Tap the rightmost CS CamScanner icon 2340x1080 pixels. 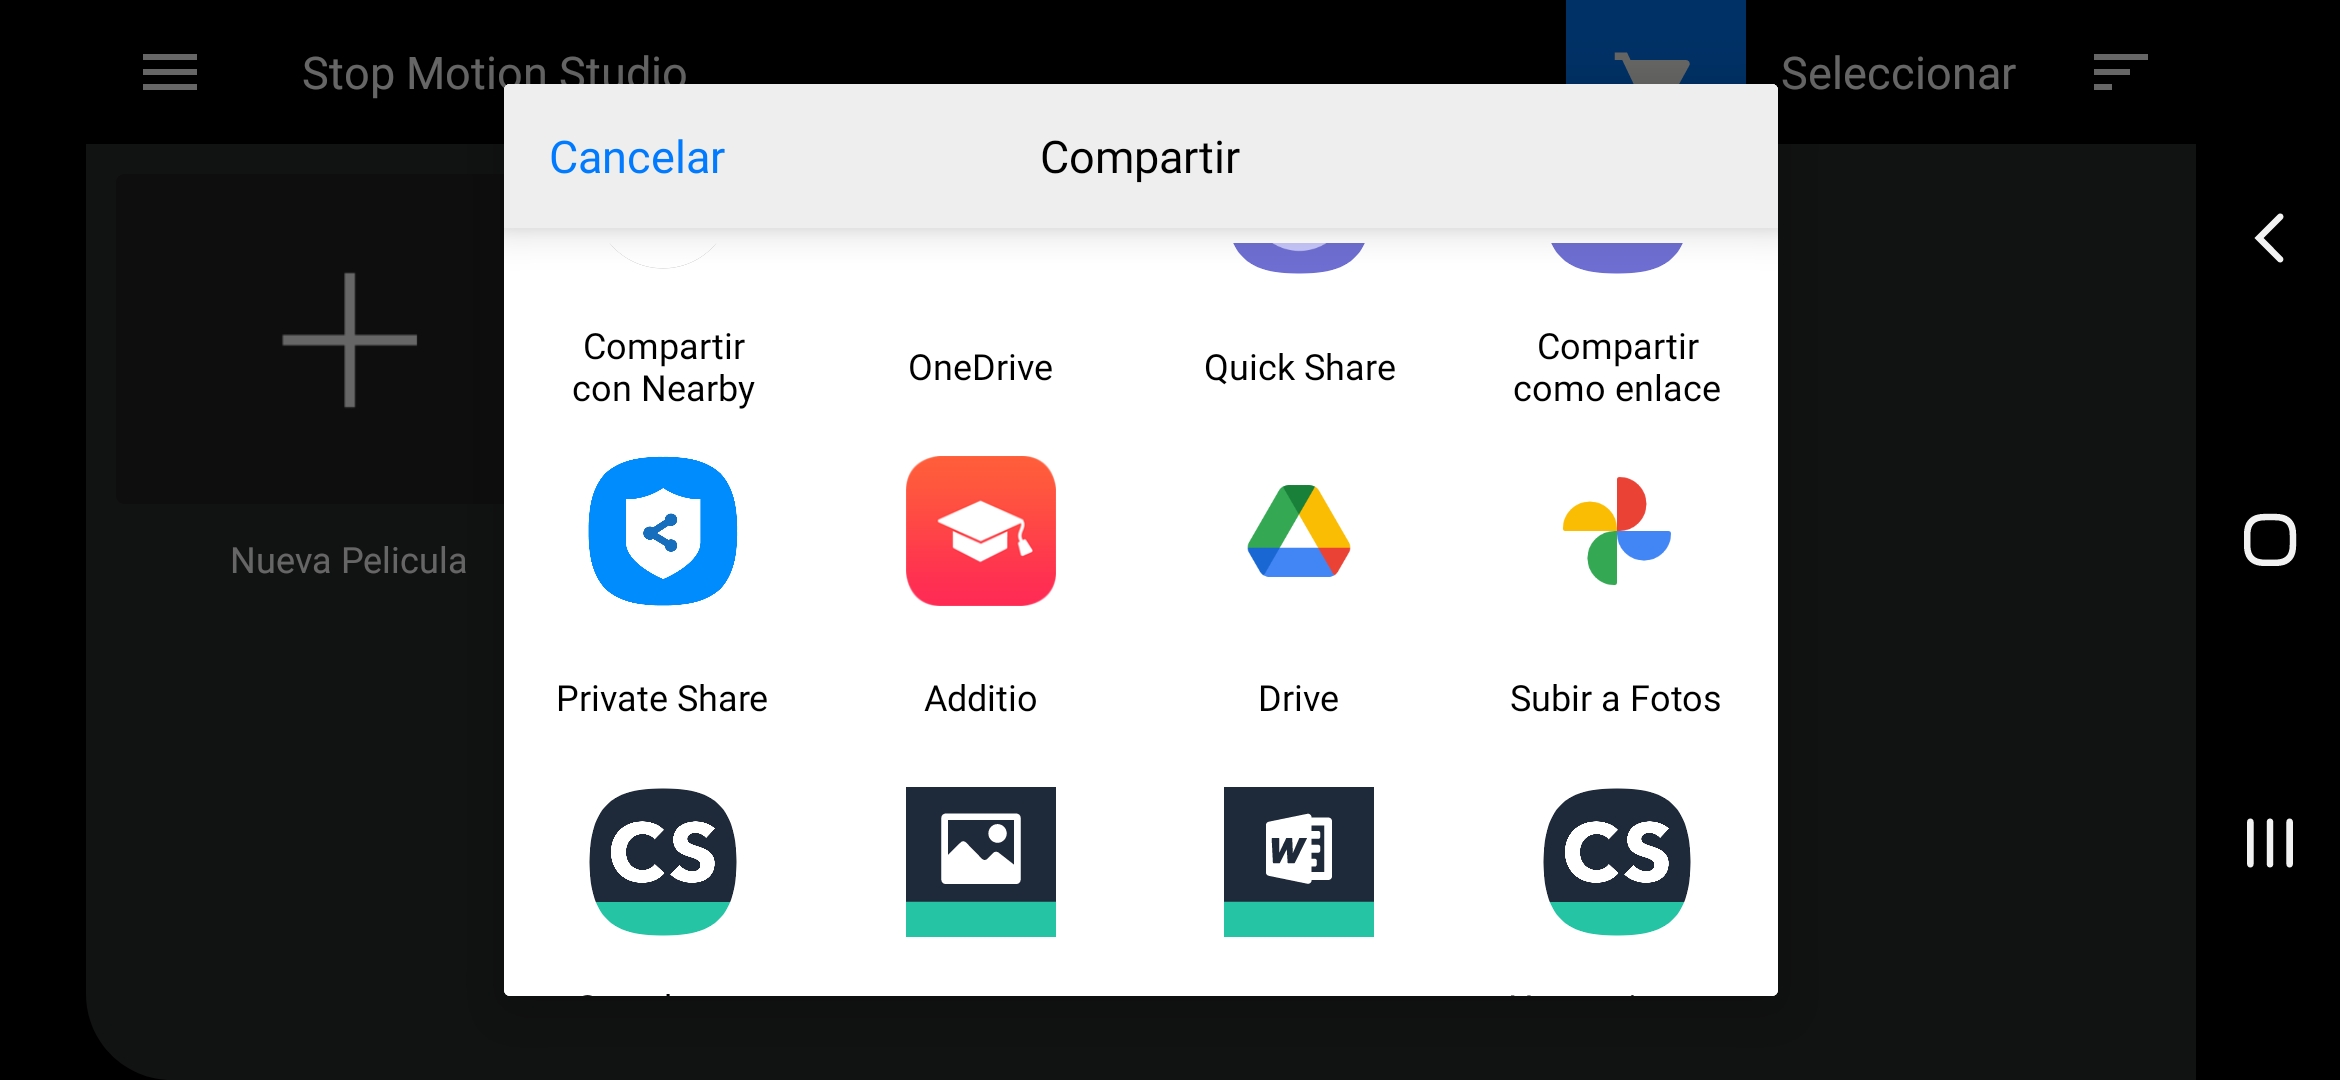pos(1616,861)
